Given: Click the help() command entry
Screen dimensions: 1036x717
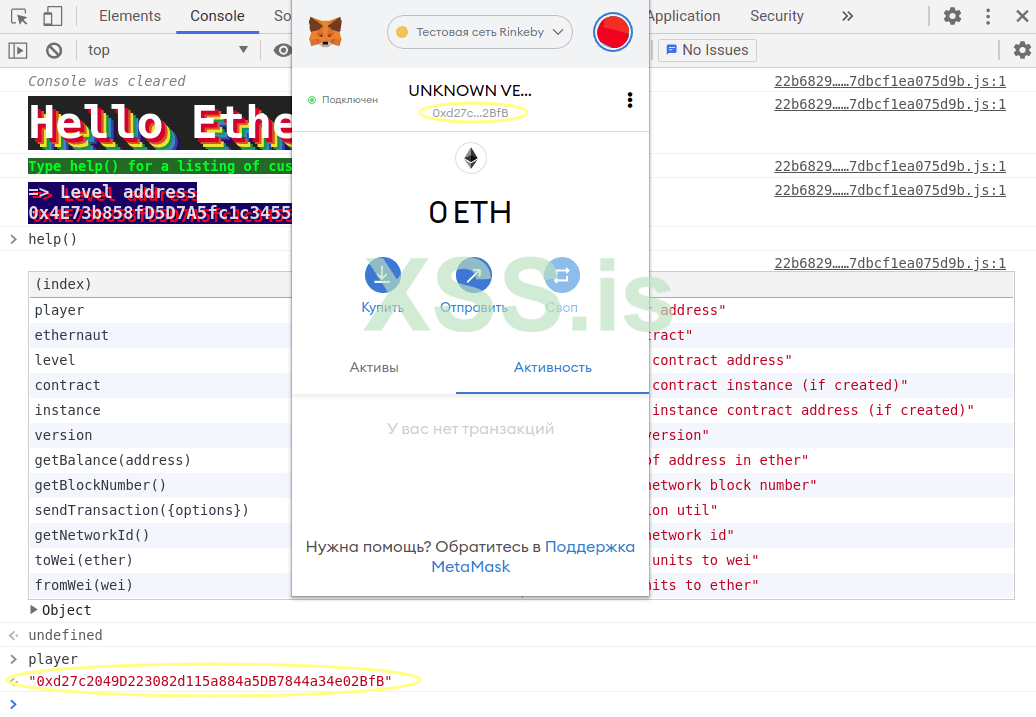Looking at the screenshot, I should tap(52, 239).
